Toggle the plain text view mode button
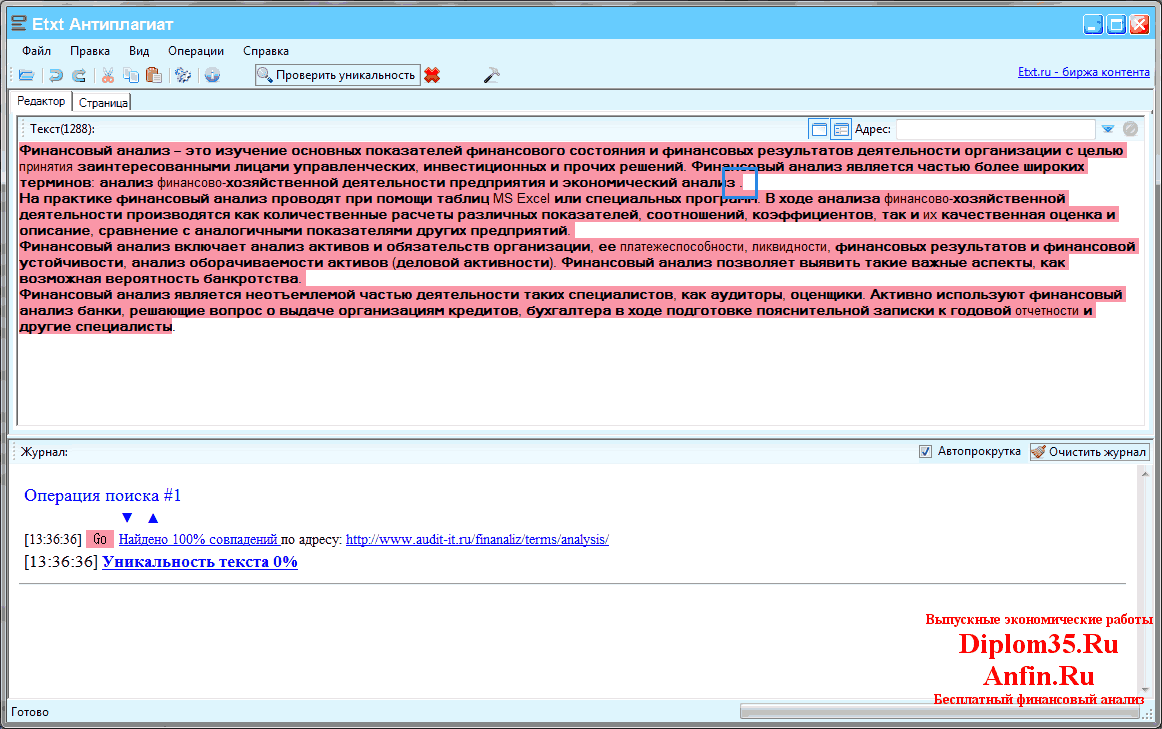 pos(819,129)
